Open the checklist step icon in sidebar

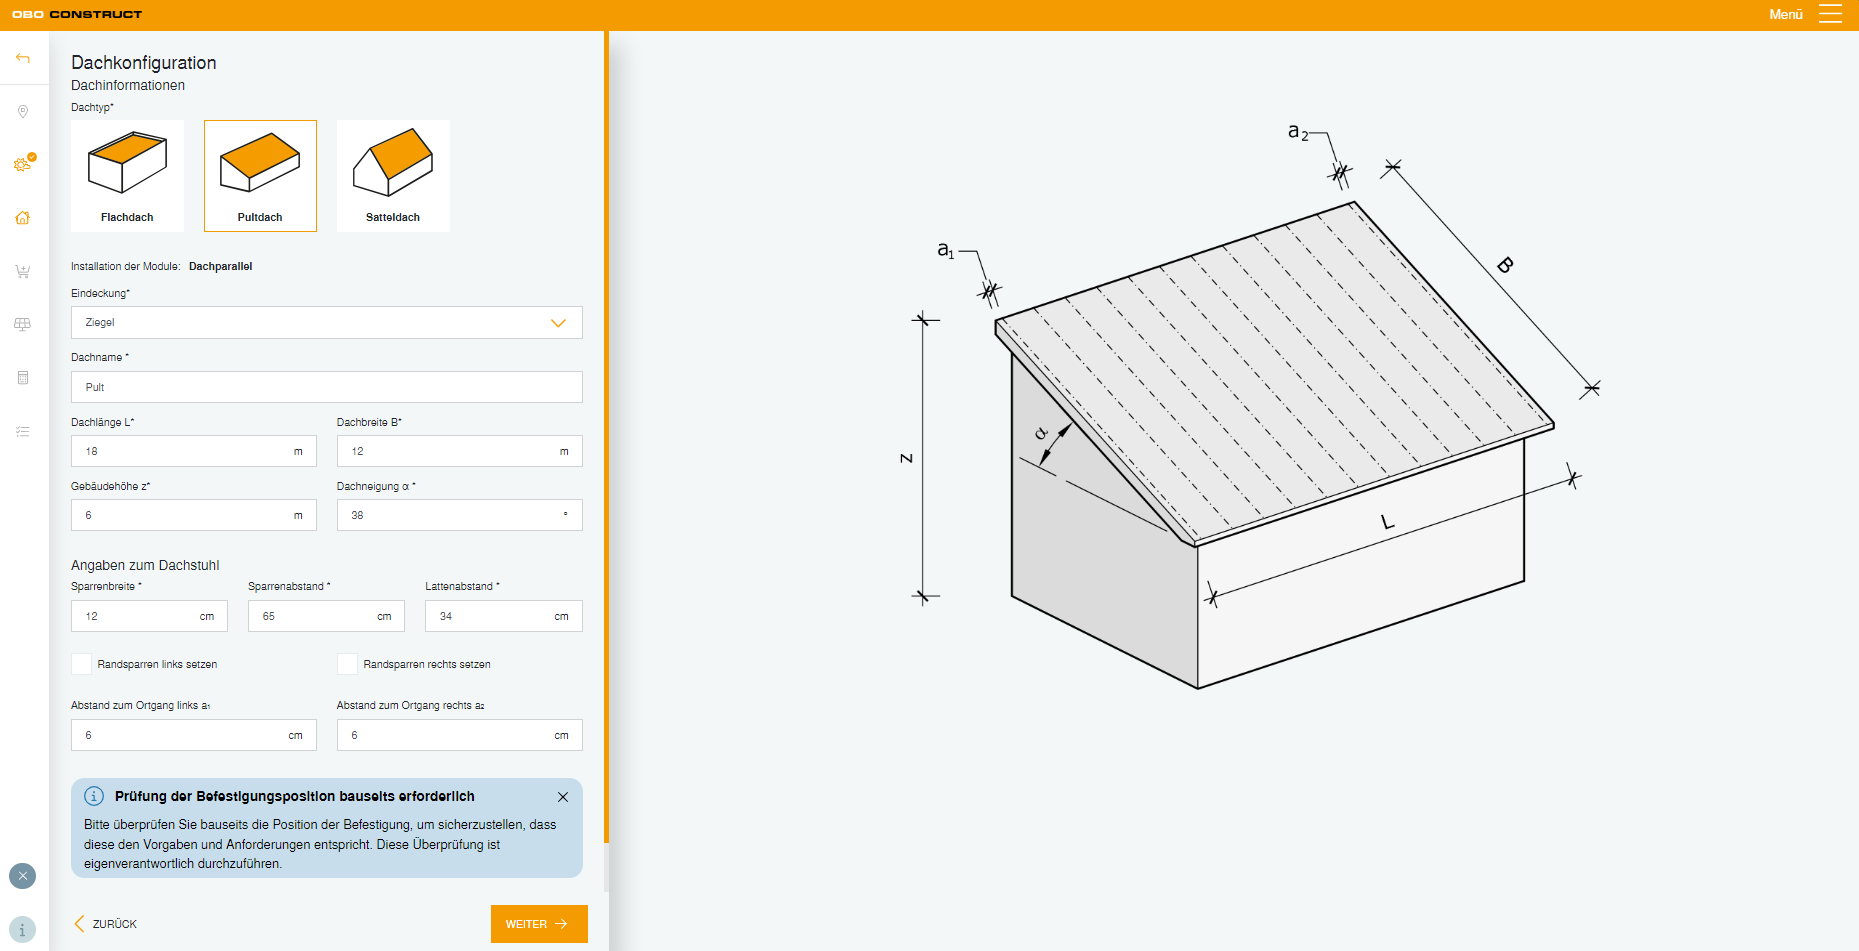pos(23,432)
